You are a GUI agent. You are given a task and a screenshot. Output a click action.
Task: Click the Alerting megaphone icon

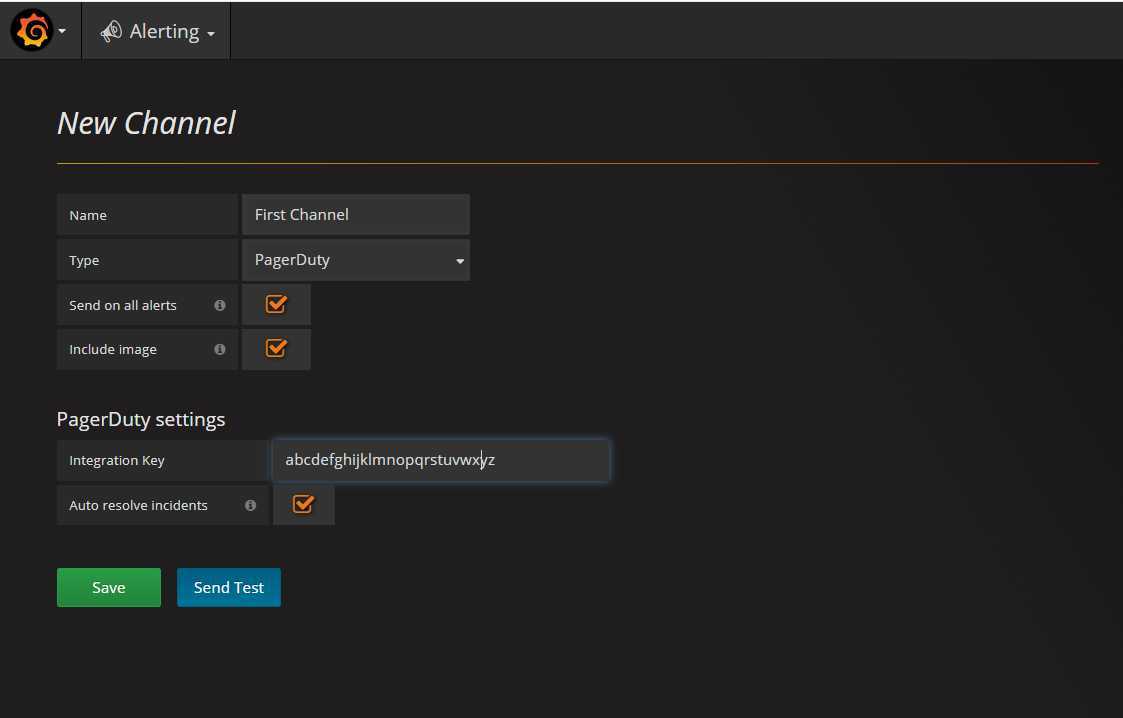coord(111,31)
